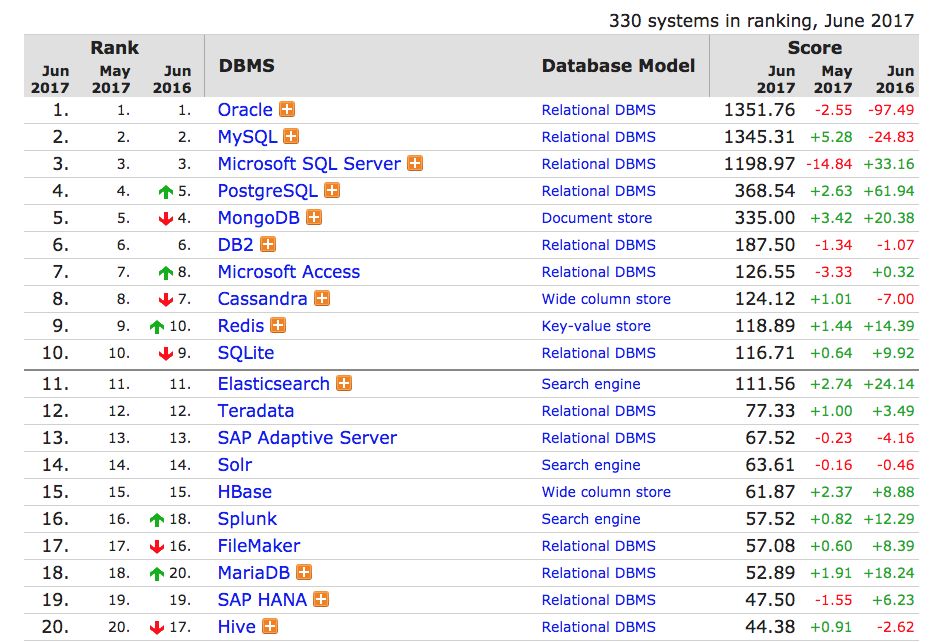This screenshot has height=642, width=942.
Task: Click Wide column store link for HBase
Action: pos(606,492)
